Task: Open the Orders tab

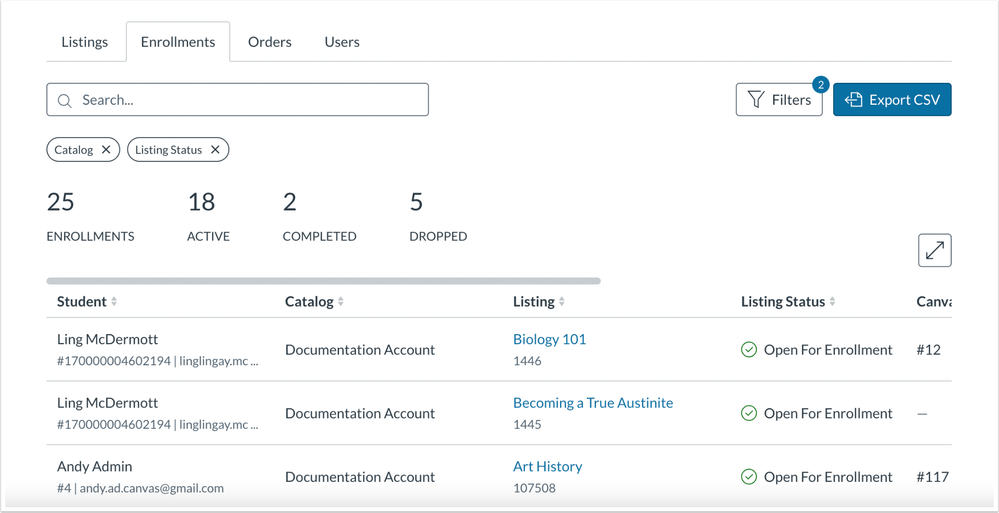Action: click(270, 42)
